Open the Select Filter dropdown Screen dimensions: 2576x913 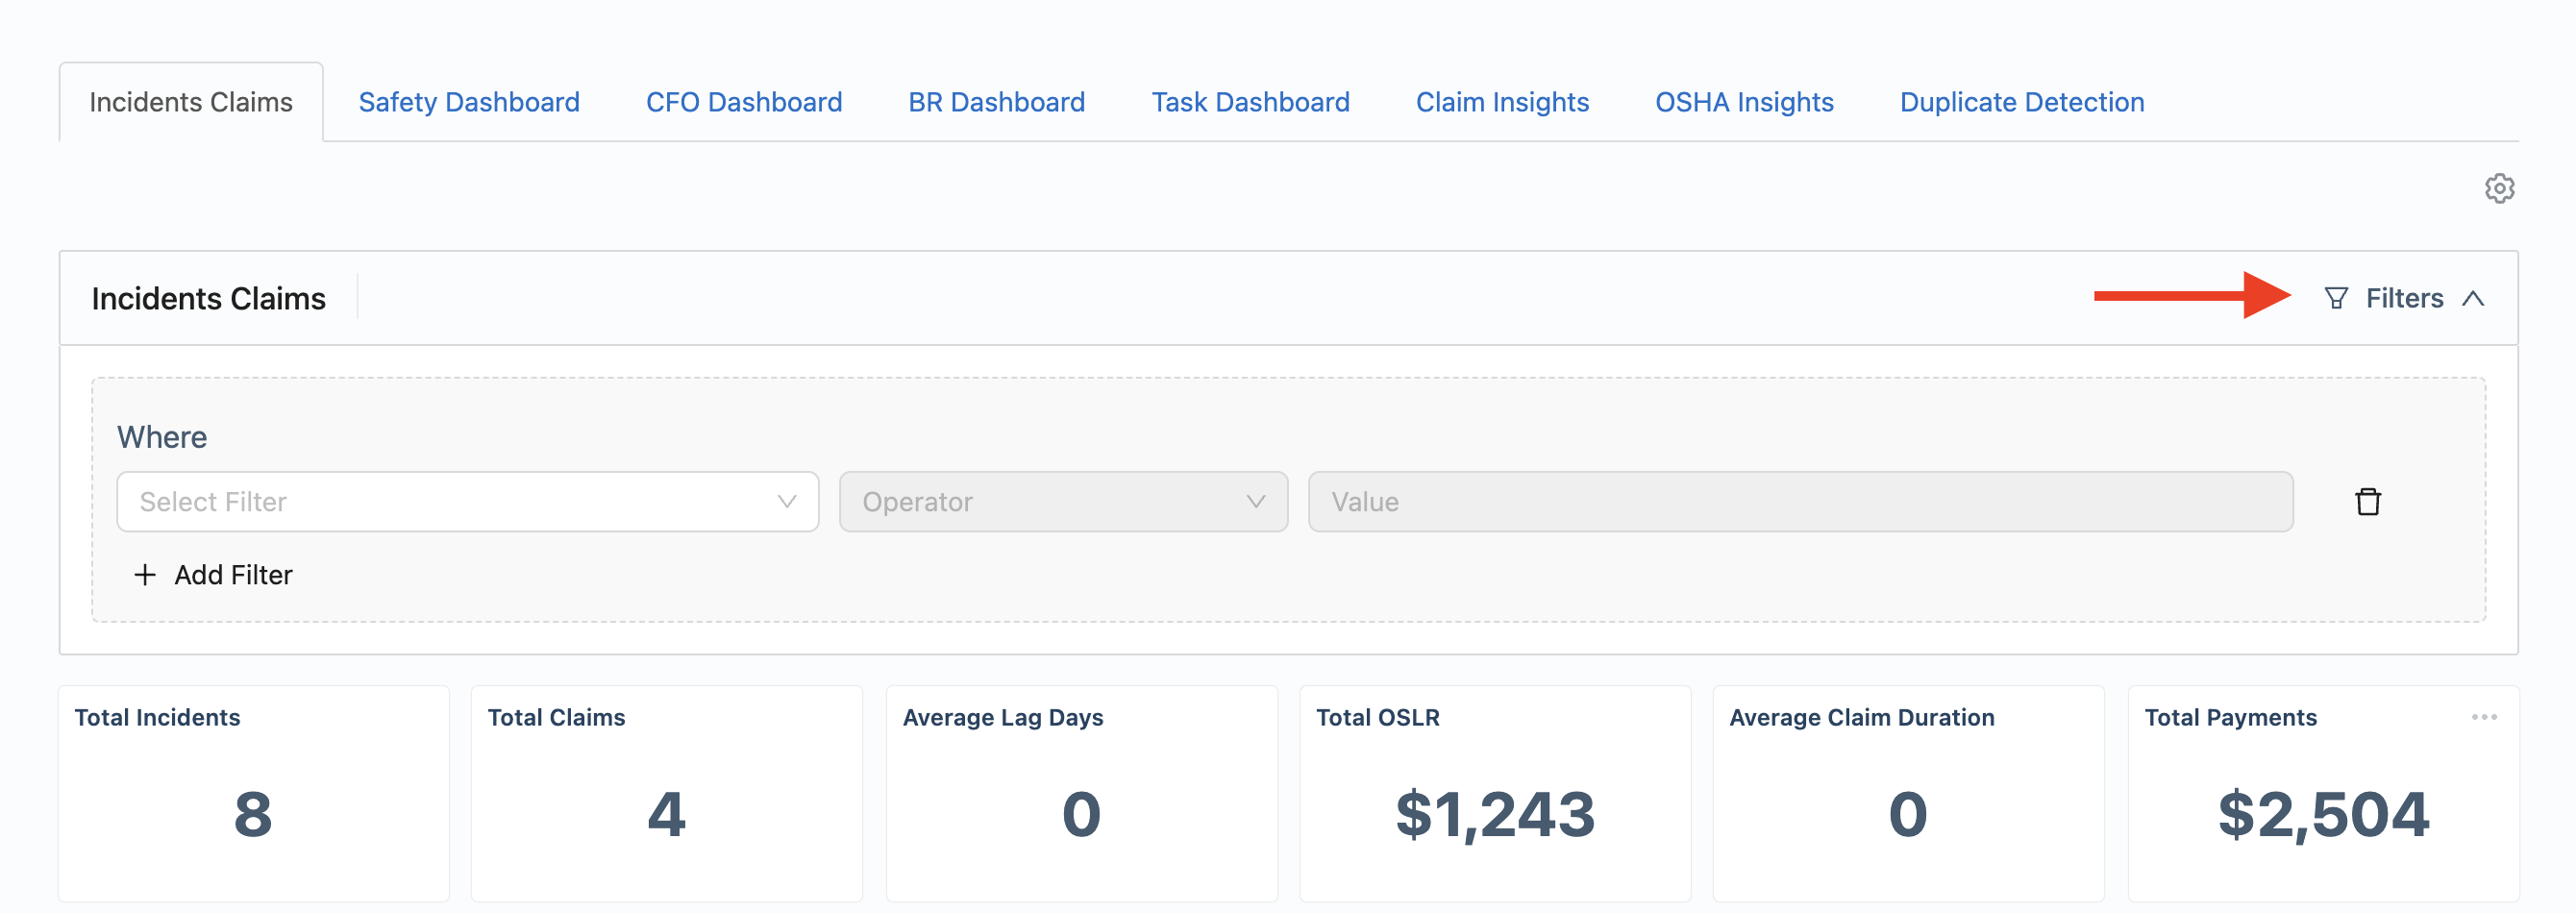click(467, 502)
